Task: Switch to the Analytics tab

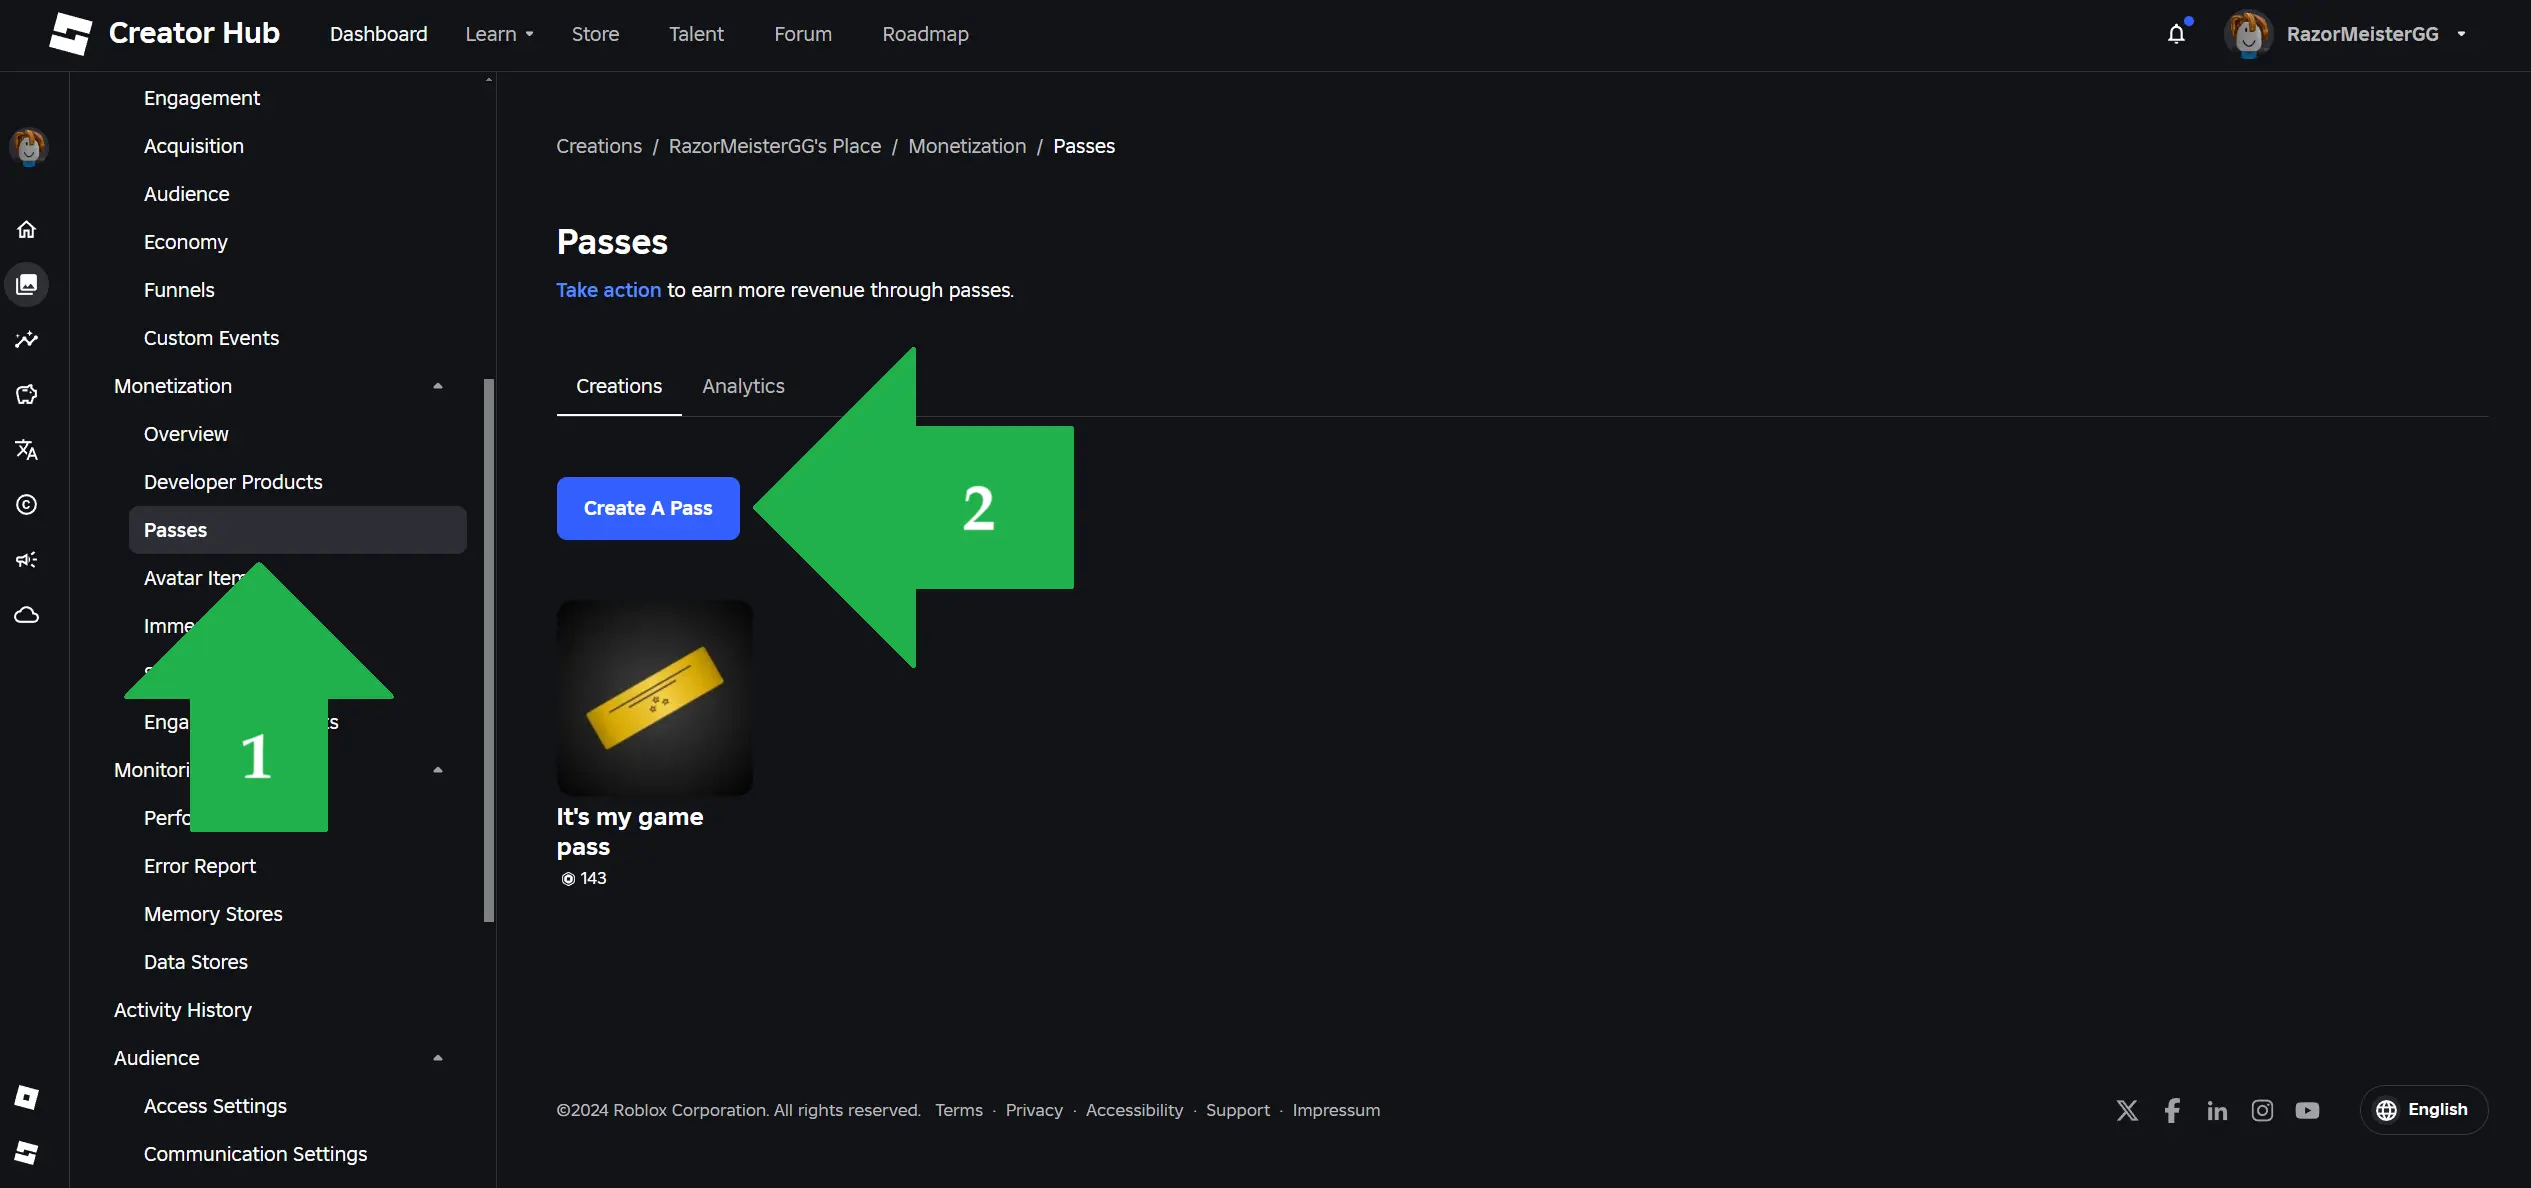Action: [x=743, y=386]
